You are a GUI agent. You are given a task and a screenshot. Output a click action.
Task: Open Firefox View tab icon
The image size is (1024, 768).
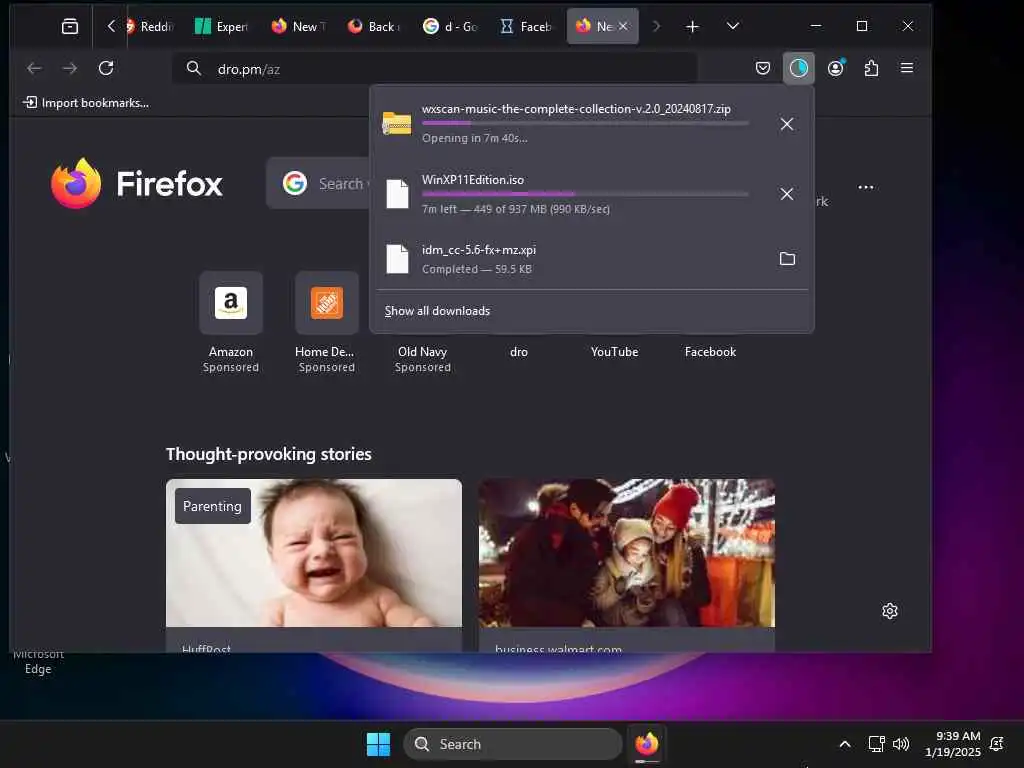tap(70, 26)
